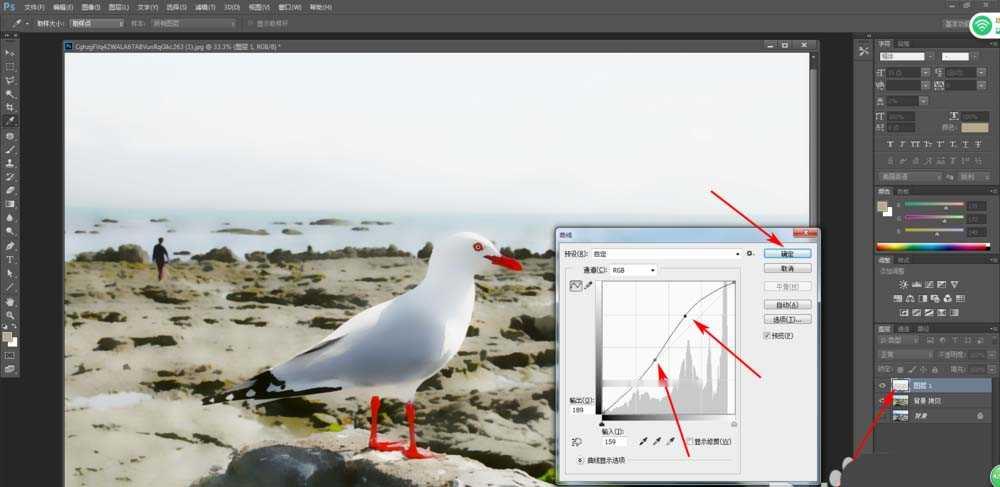The image size is (1000, 487).
Task: Open the Curves preset dropdown
Action: pyautogui.click(x=667, y=254)
